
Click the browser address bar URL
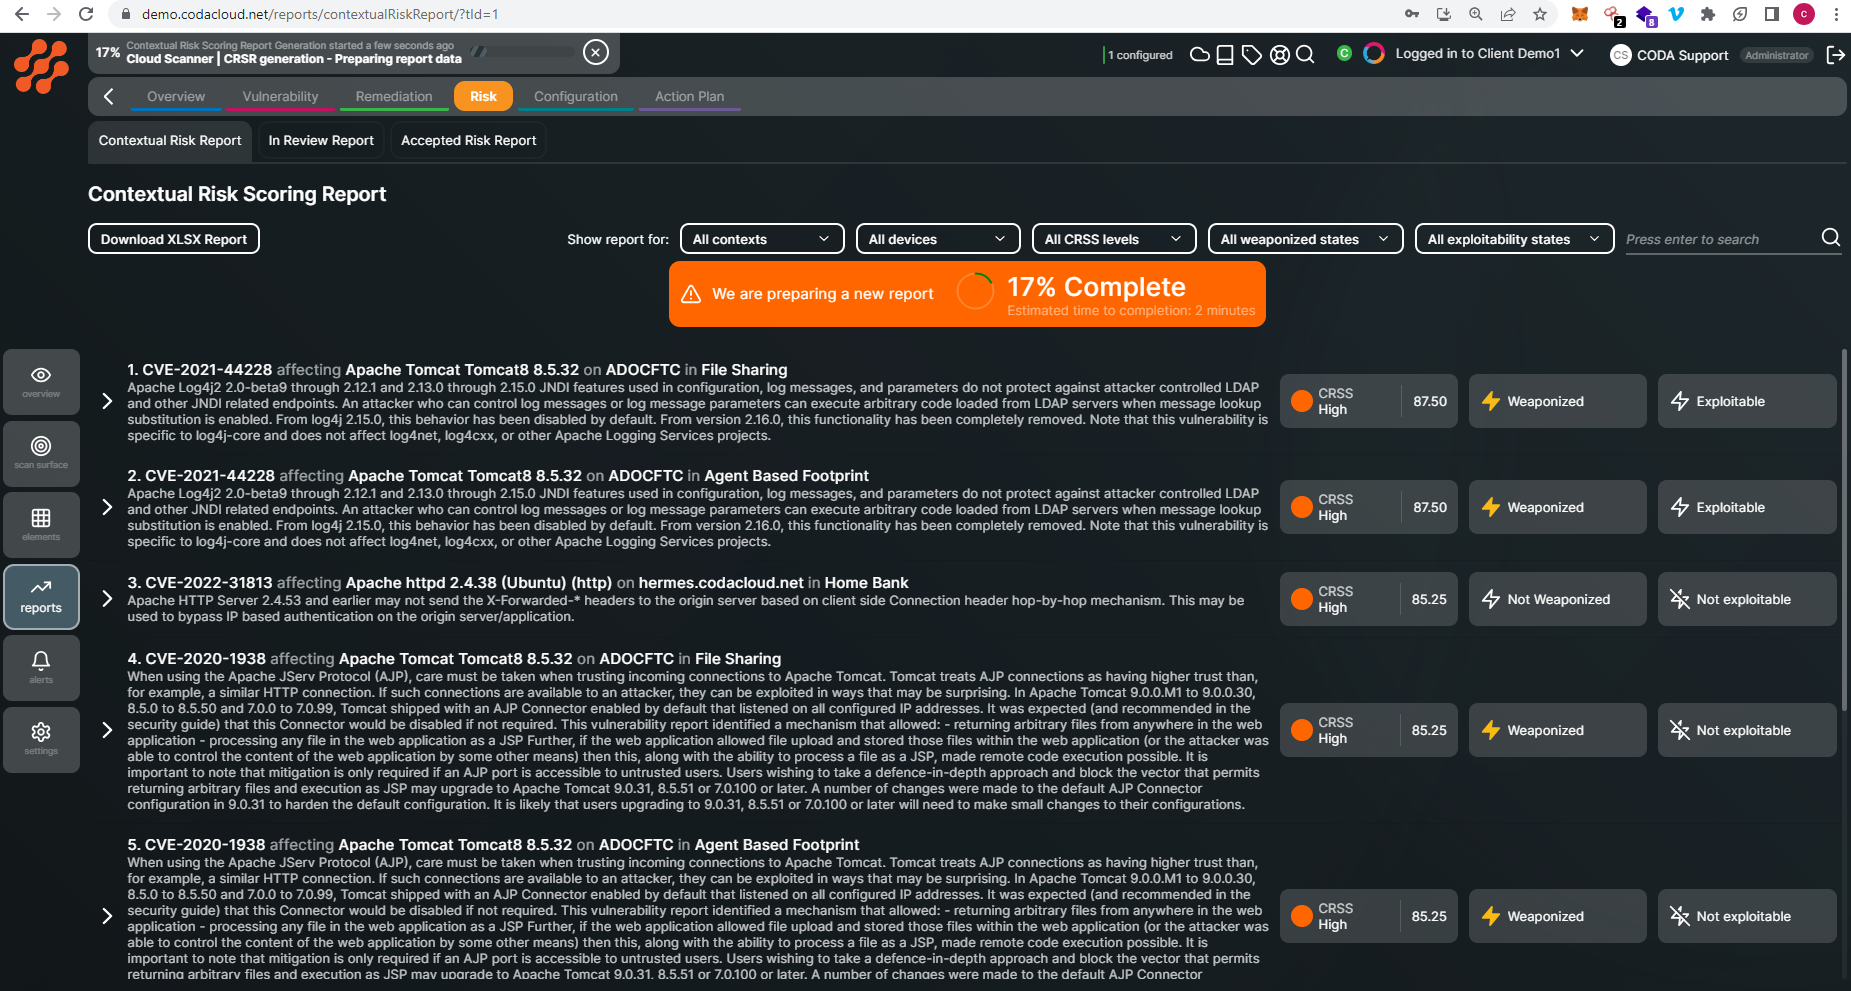[320, 14]
